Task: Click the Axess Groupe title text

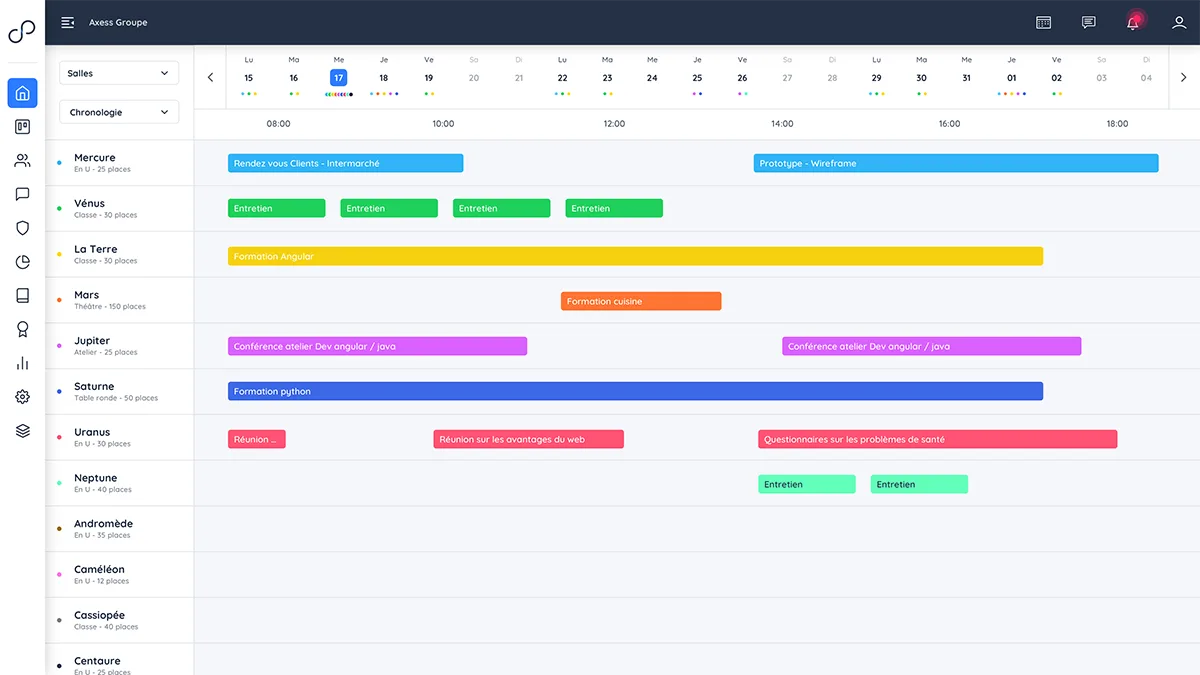Action: pos(118,22)
